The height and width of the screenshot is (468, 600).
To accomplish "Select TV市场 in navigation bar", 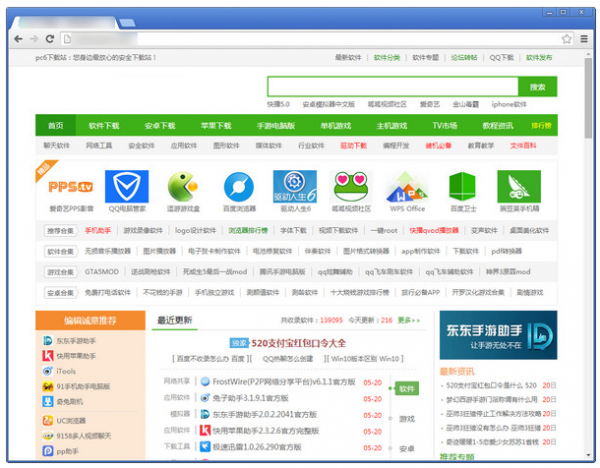I will 445,126.
